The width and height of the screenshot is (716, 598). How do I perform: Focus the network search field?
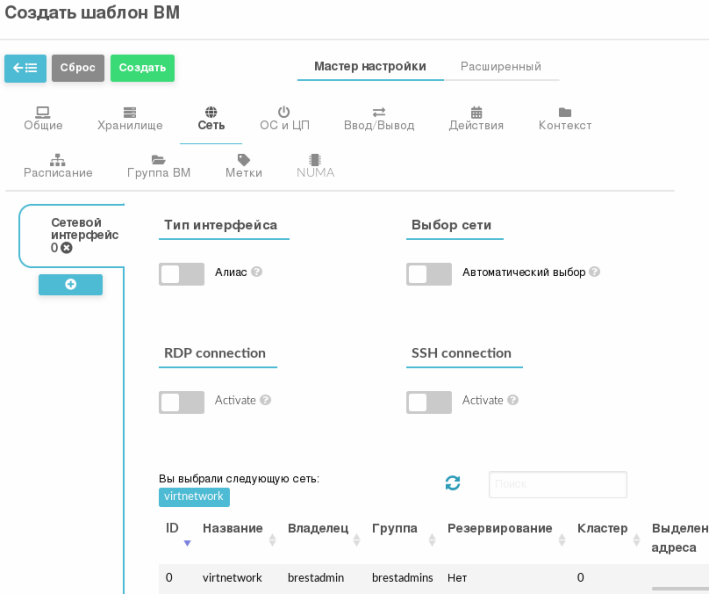coord(557,484)
